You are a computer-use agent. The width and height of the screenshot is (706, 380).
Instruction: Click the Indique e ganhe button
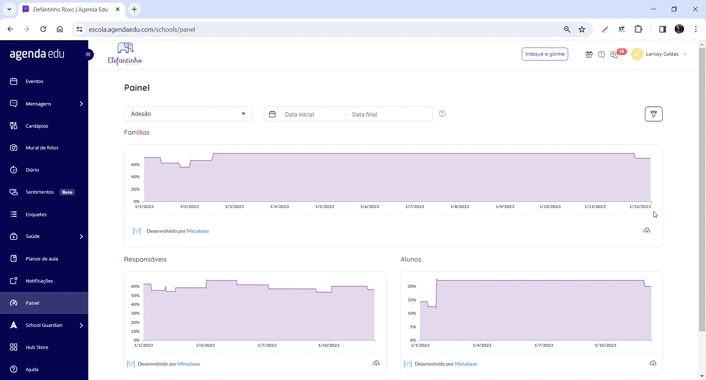(545, 54)
